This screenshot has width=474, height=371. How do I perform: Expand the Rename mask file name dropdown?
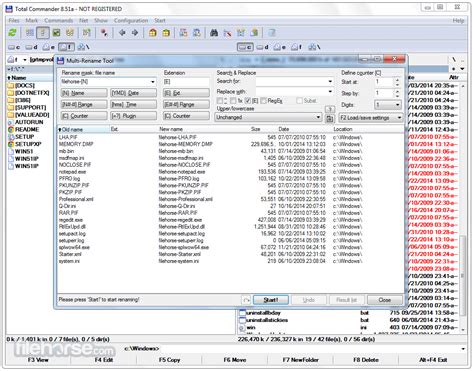coord(153,82)
